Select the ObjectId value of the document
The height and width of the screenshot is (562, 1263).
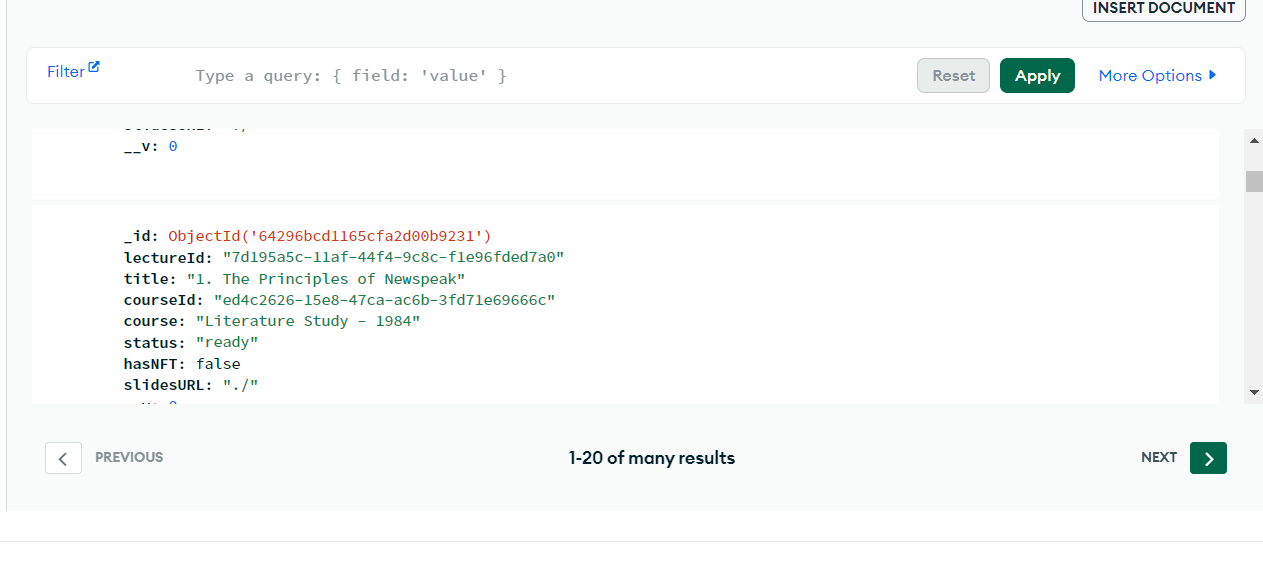click(330, 237)
